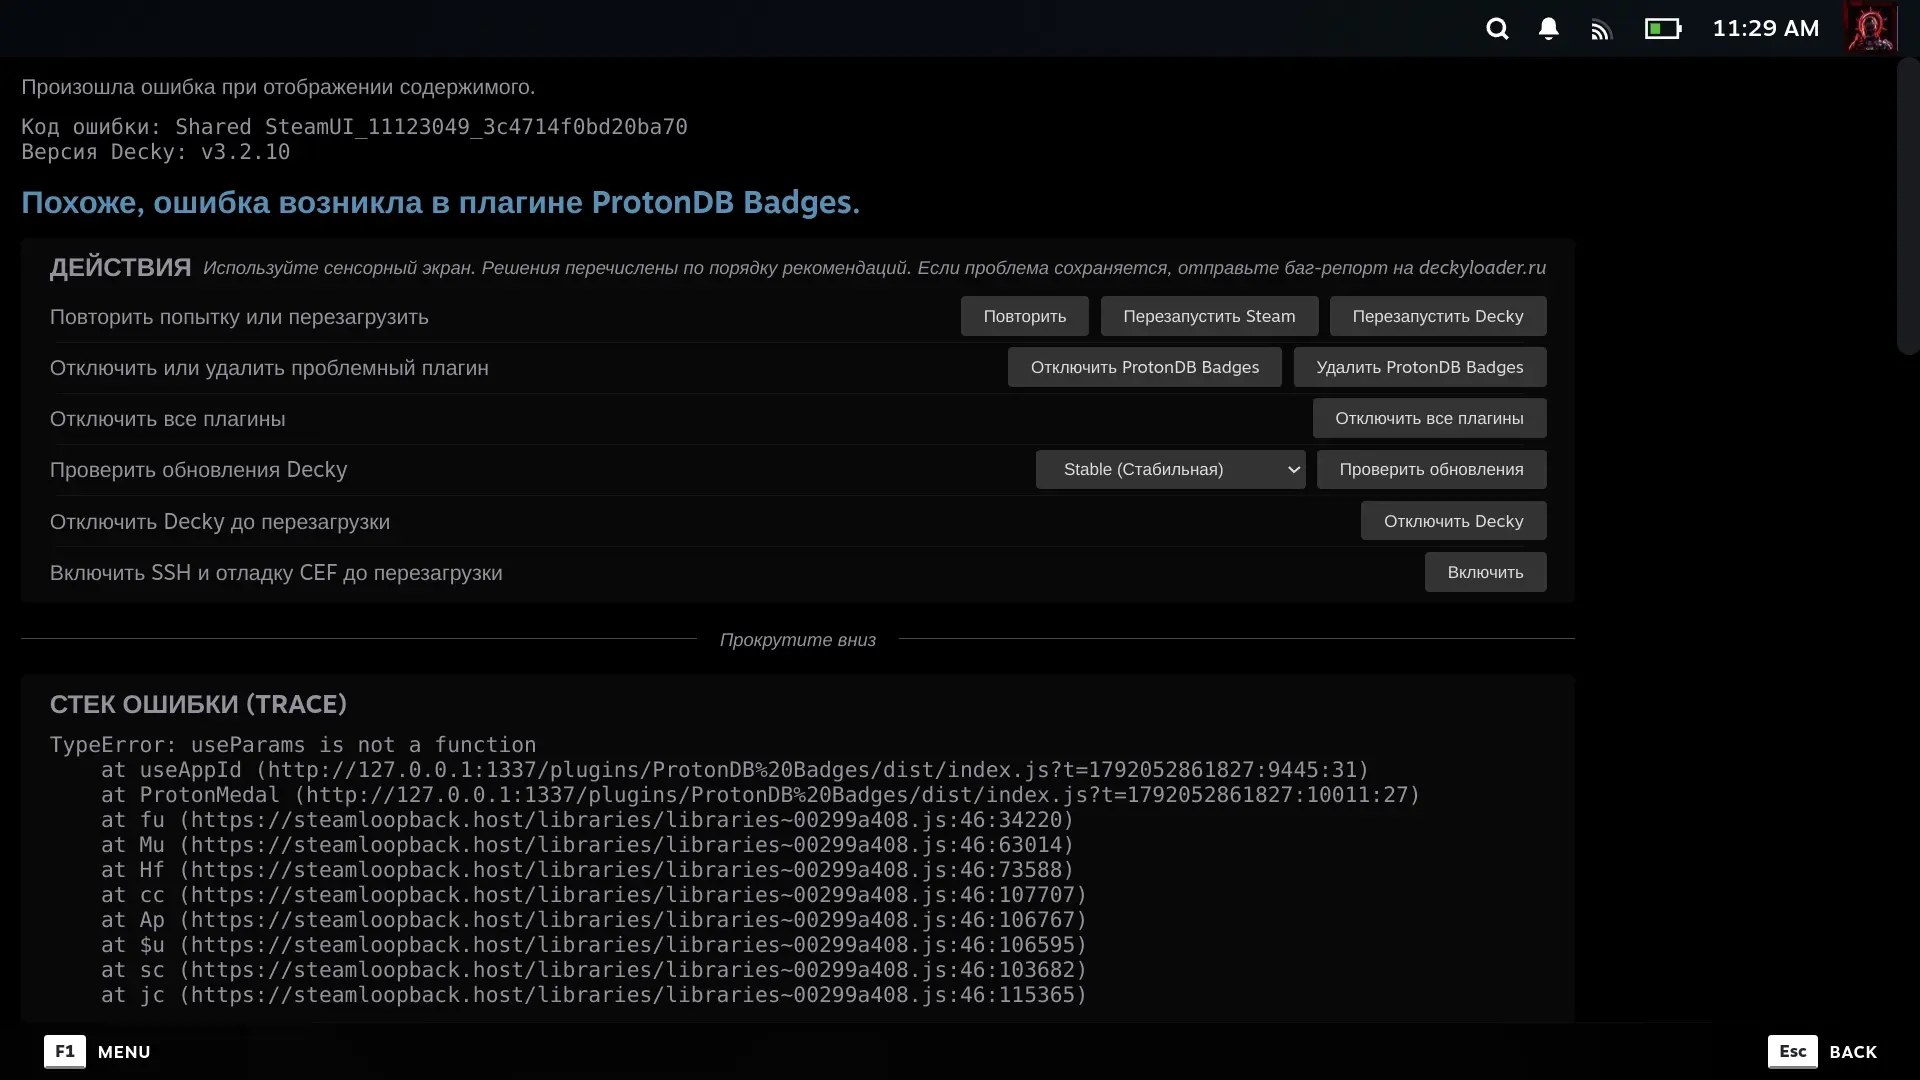This screenshot has width=1920, height=1080.
Task: Click the Esc BACK footer button
Action: (1822, 1052)
